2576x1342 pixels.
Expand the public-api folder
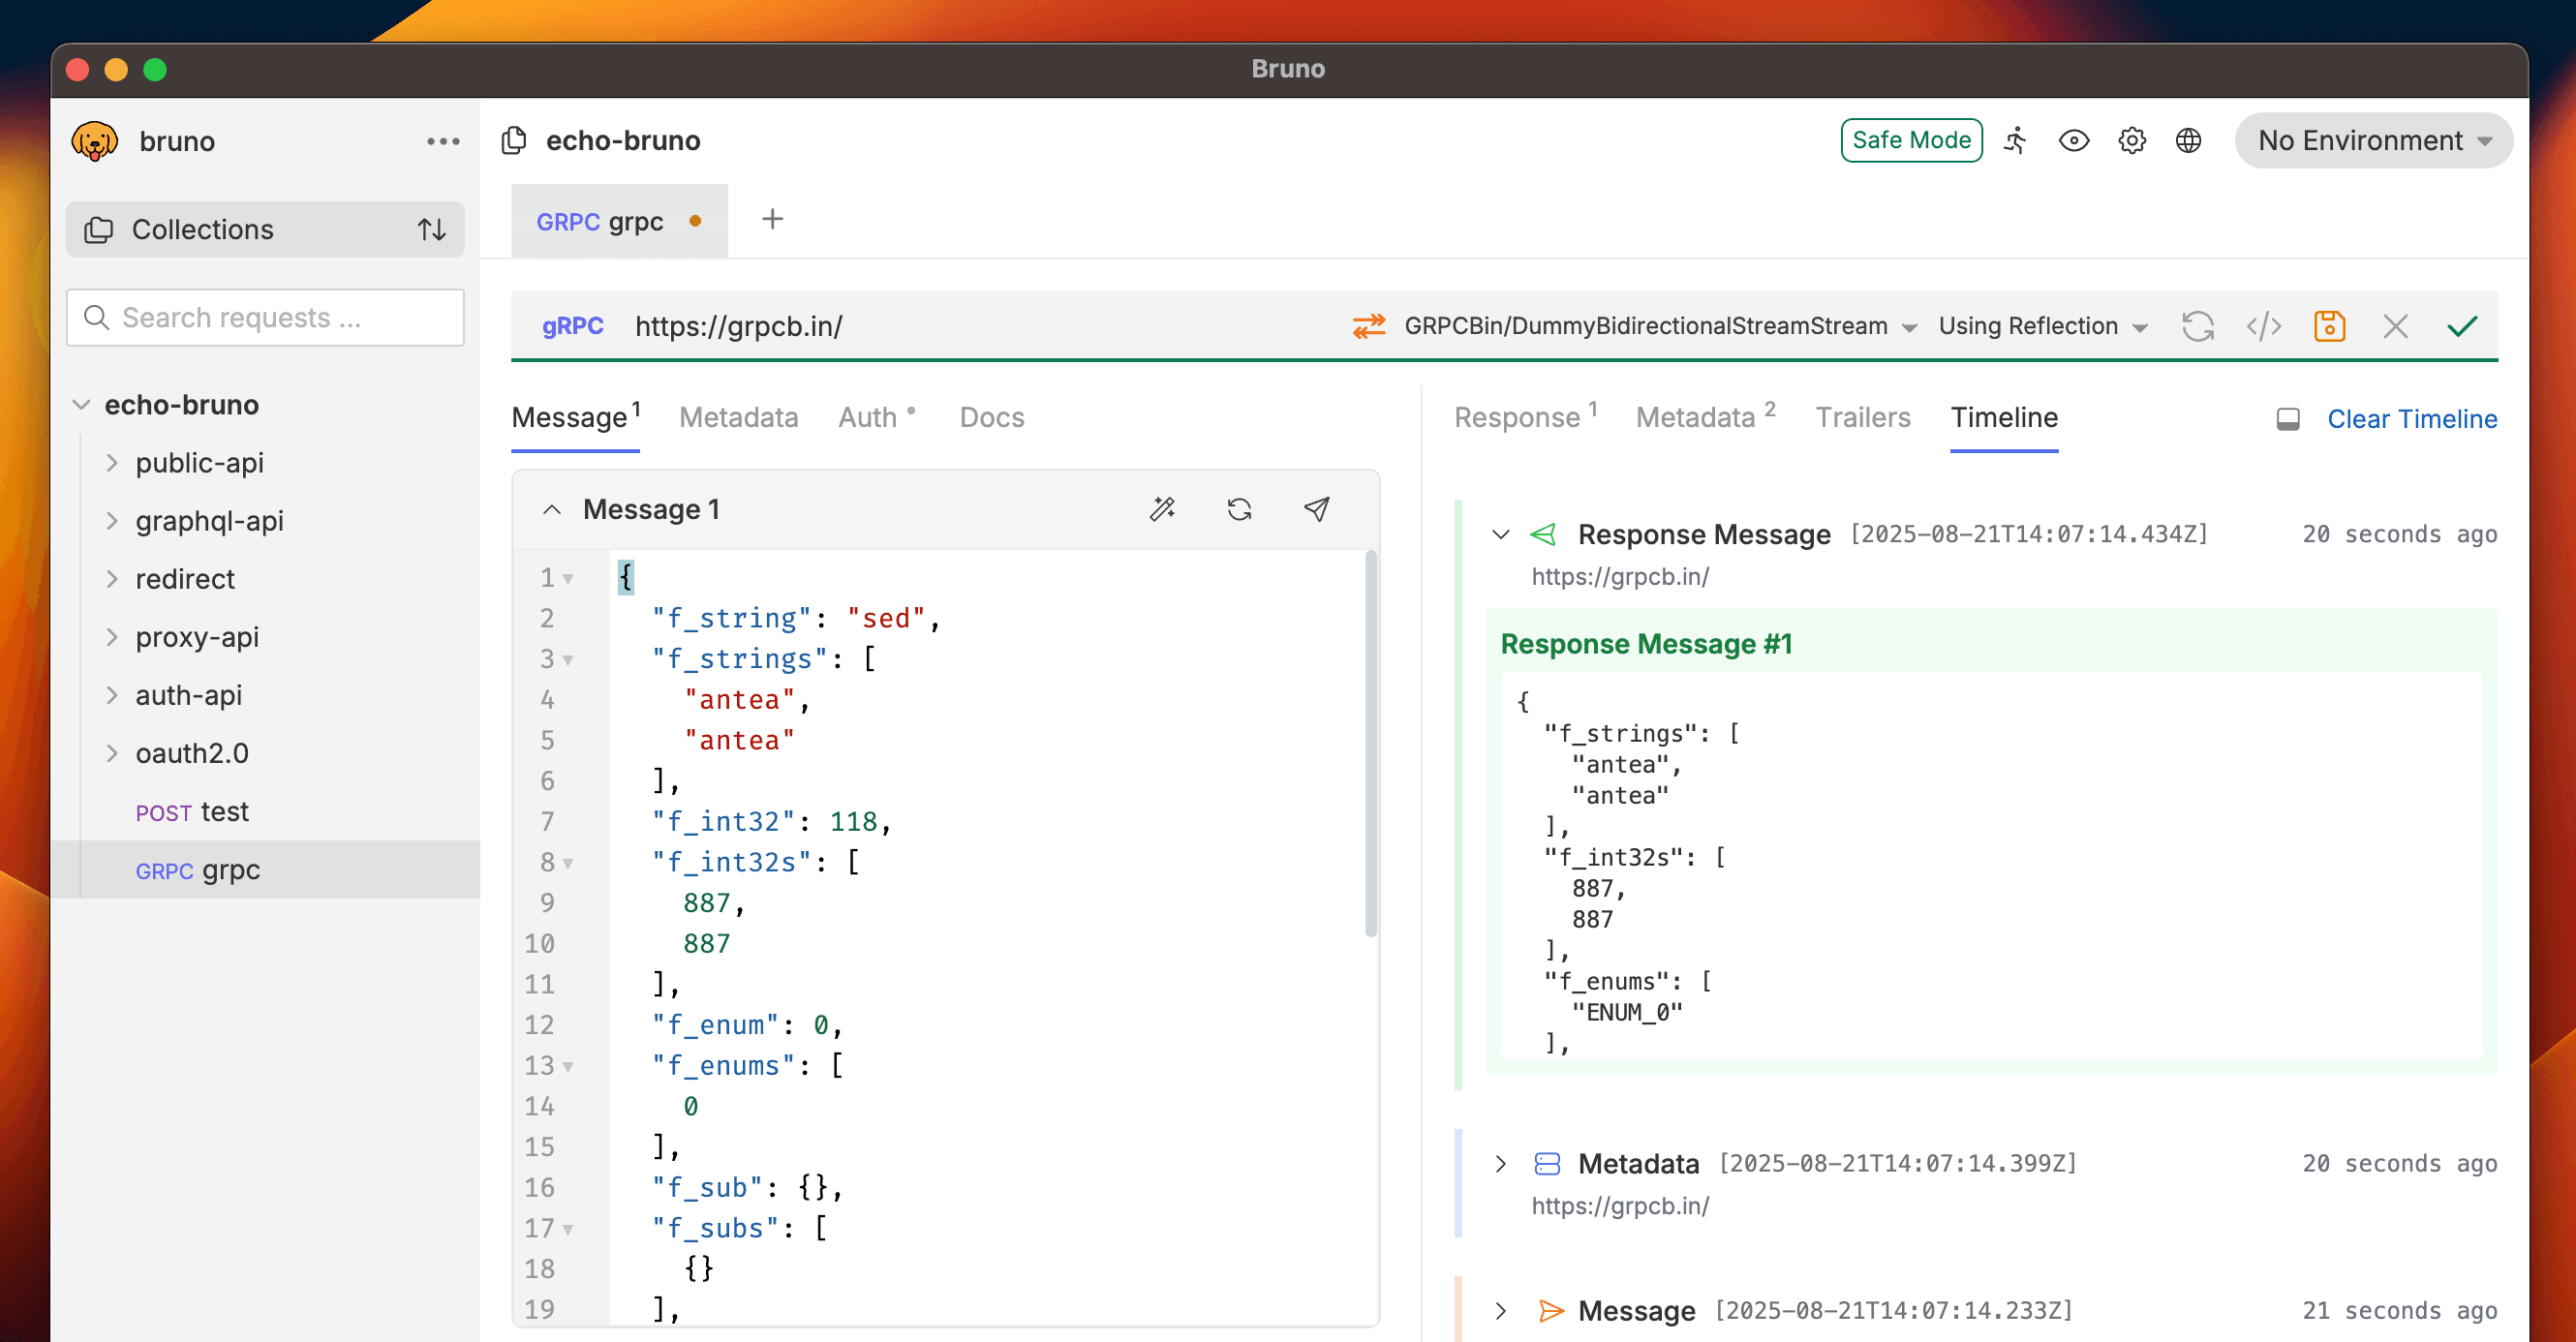click(199, 463)
